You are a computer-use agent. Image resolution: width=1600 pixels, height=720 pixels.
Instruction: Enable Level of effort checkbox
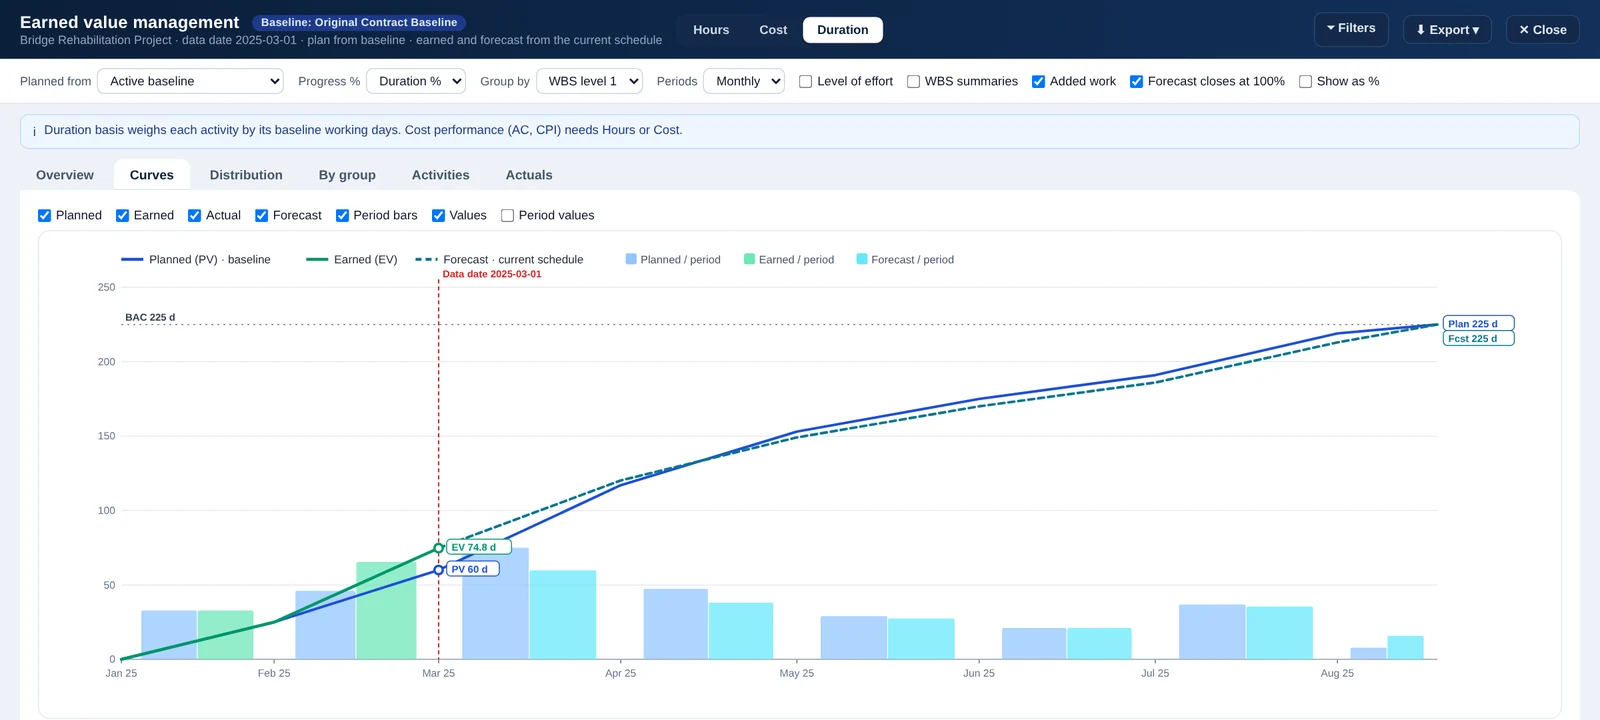click(805, 82)
